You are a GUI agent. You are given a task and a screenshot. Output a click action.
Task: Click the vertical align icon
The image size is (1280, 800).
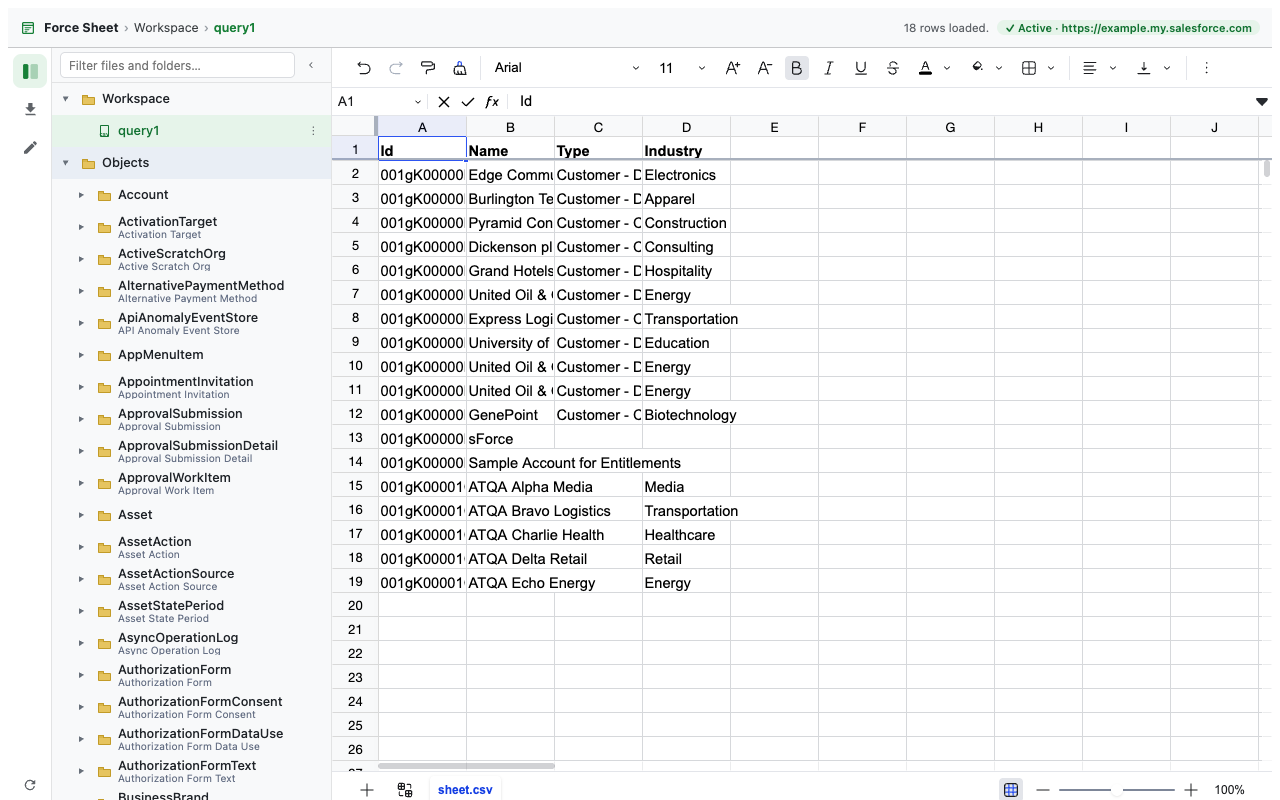(1144, 68)
